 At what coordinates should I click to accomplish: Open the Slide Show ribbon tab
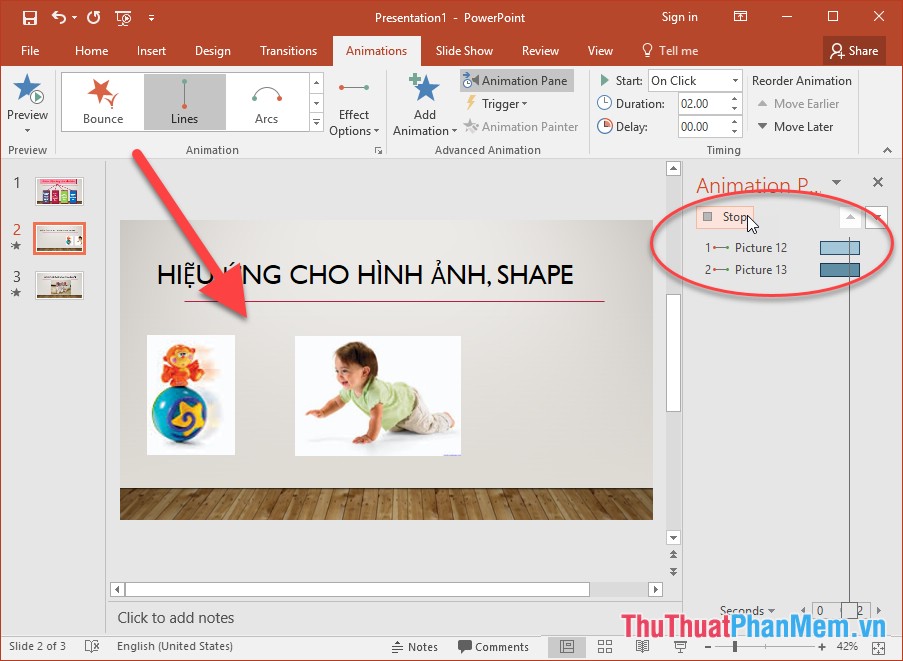[464, 50]
